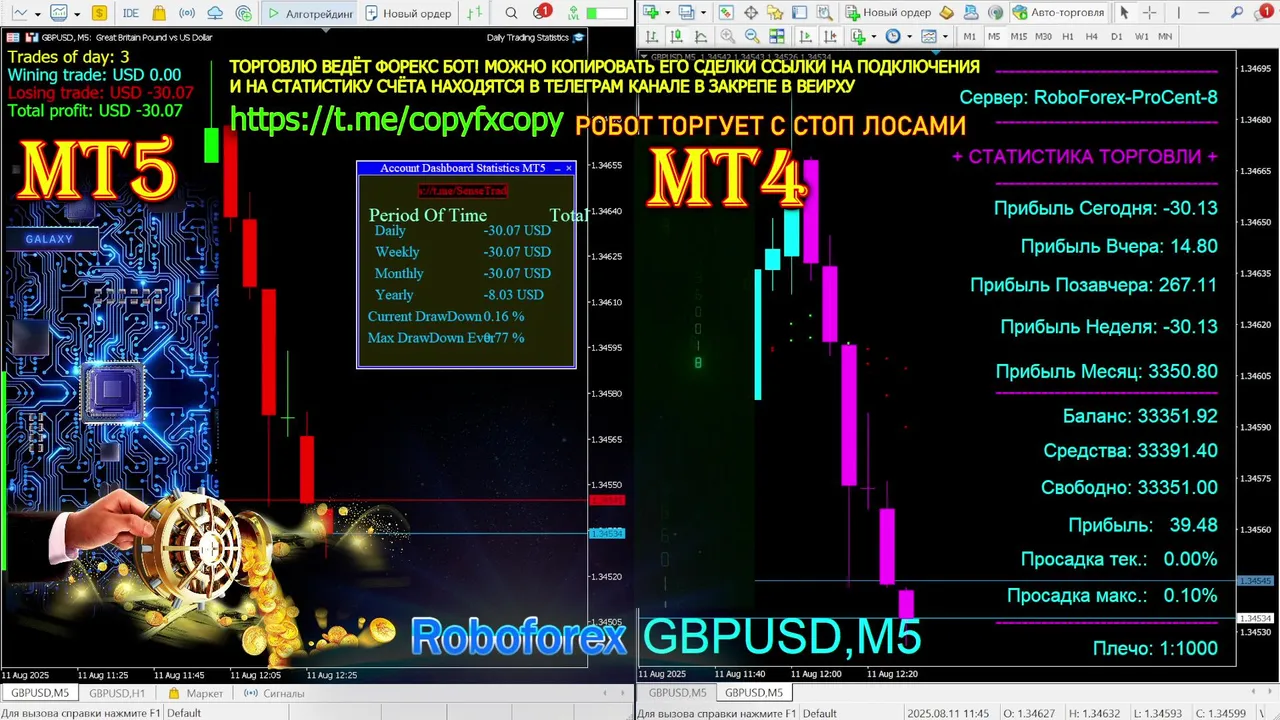Open MT4 search magnifier icon
This screenshot has width=1280, height=720.
click(x=1236, y=12)
